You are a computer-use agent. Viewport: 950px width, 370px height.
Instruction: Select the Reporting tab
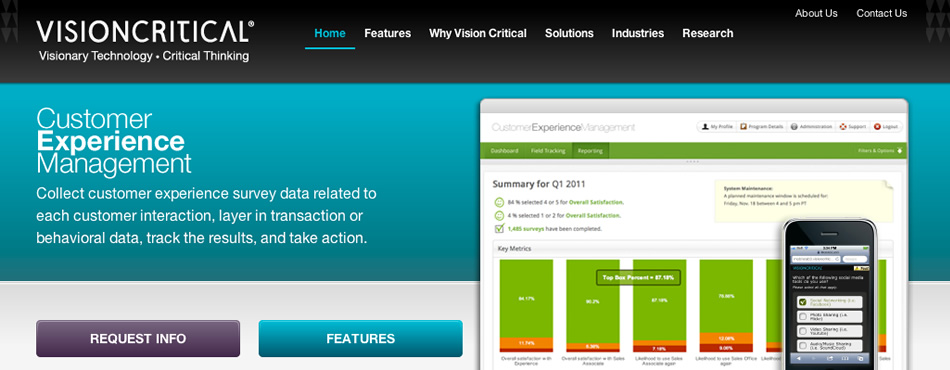pos(590,151)
